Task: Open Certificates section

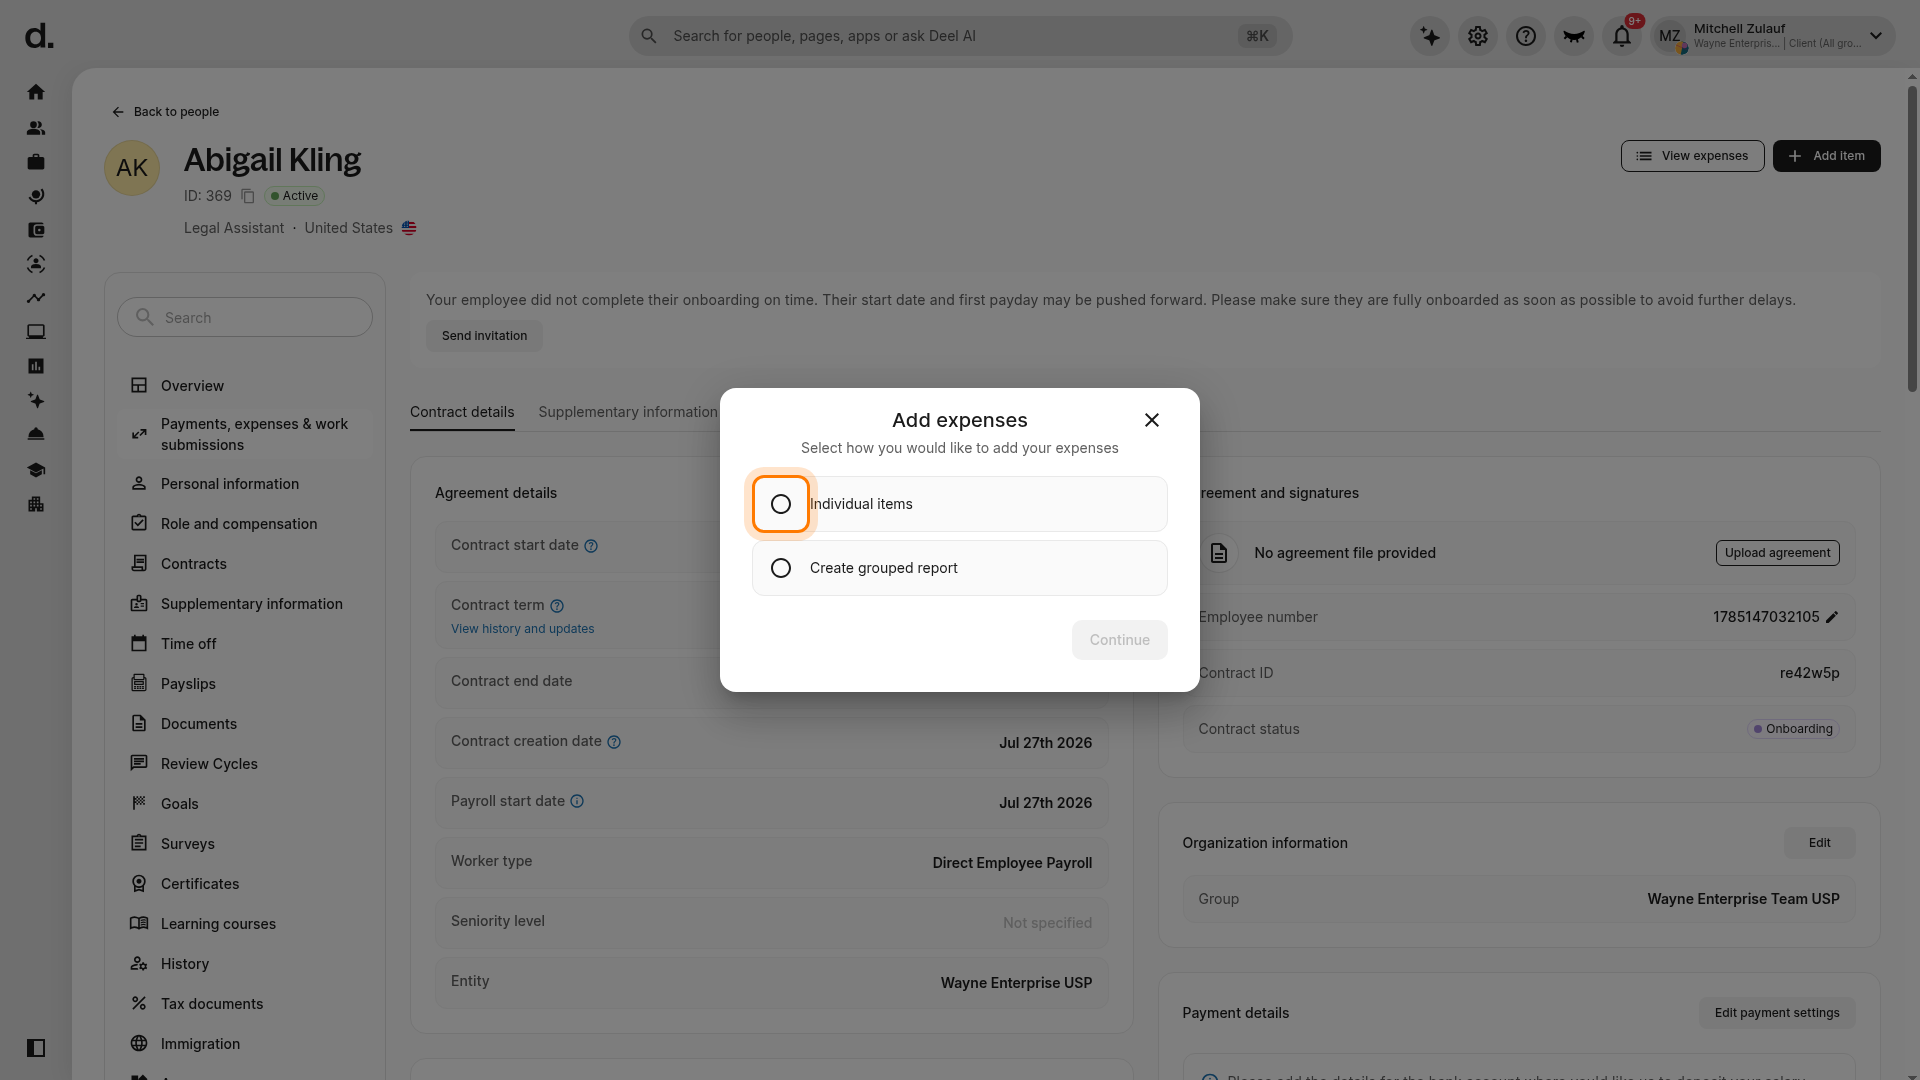Action: 245,884
